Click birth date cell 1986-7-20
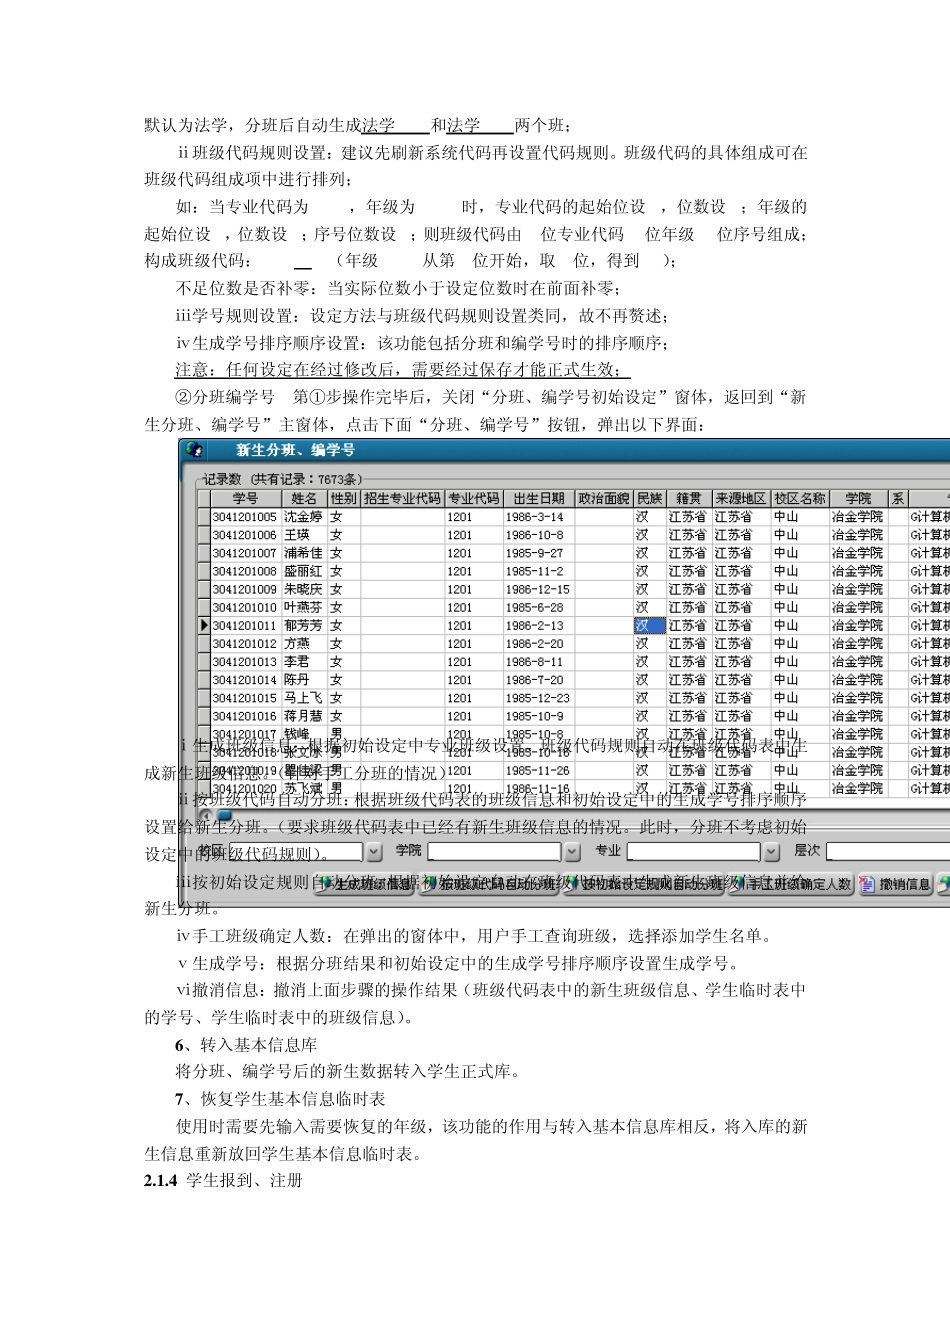 click(538, 679)
